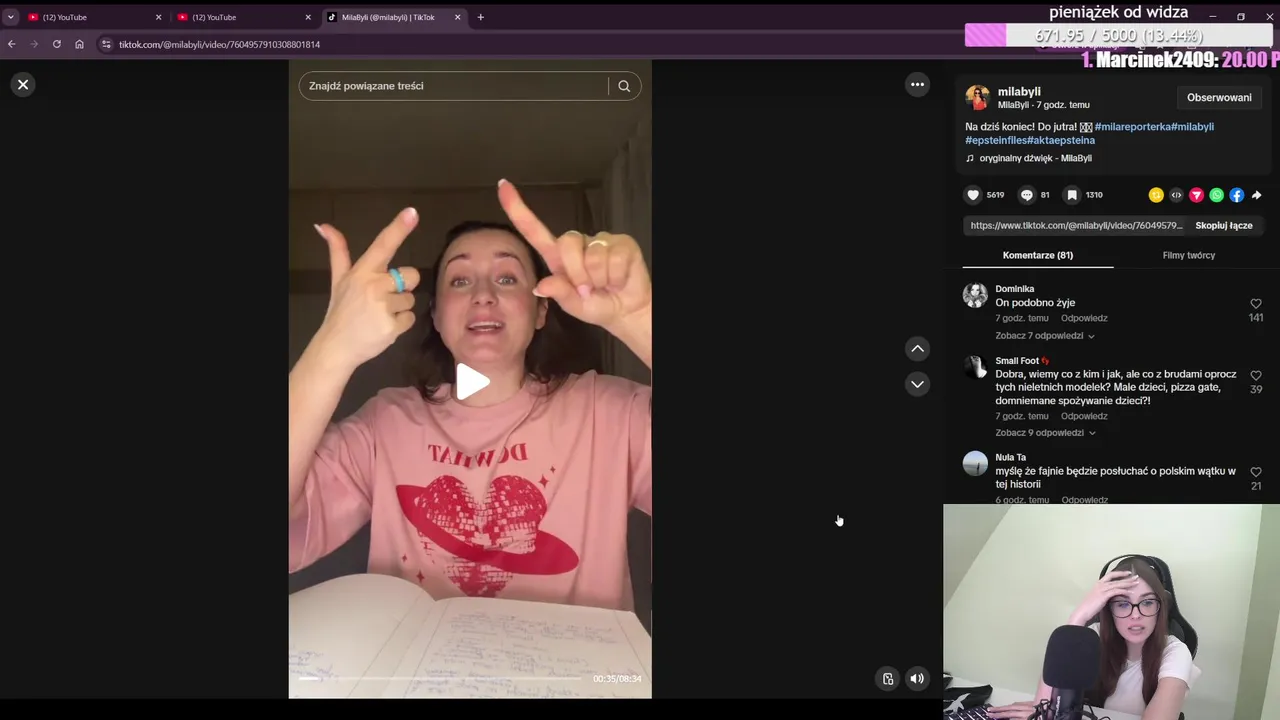
Task: Click comment text 'On podobno żyje'
Action: (x=1035, y=303)
